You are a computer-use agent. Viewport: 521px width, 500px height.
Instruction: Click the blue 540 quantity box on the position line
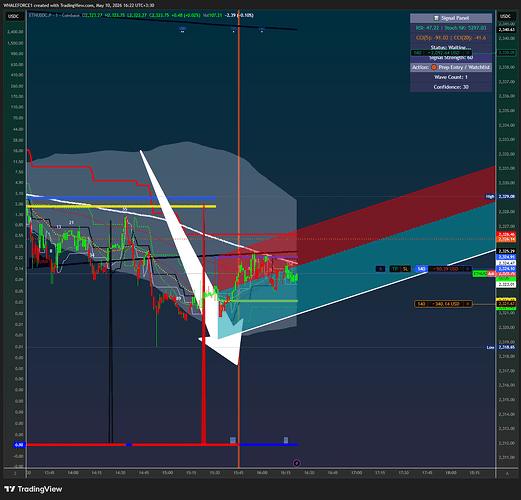click(421, 269)
